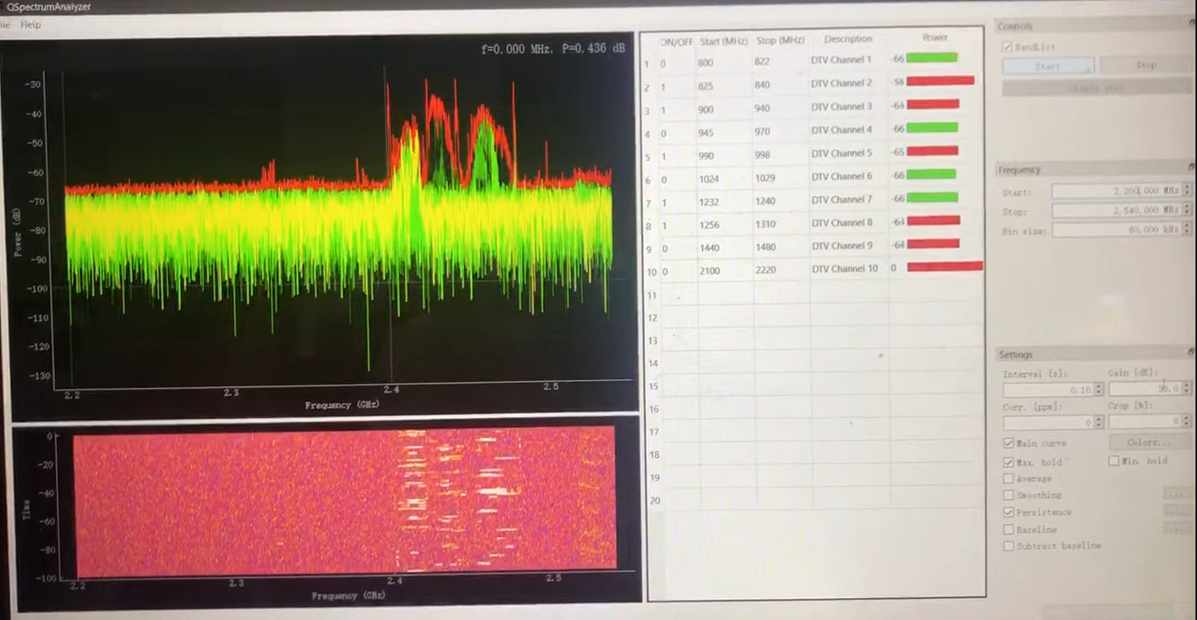The width and height of the screenshot is (1197, 620).
Task: Float the Frequency dock panel icon
Action: pyautogui.click(x=1190, y=169)
